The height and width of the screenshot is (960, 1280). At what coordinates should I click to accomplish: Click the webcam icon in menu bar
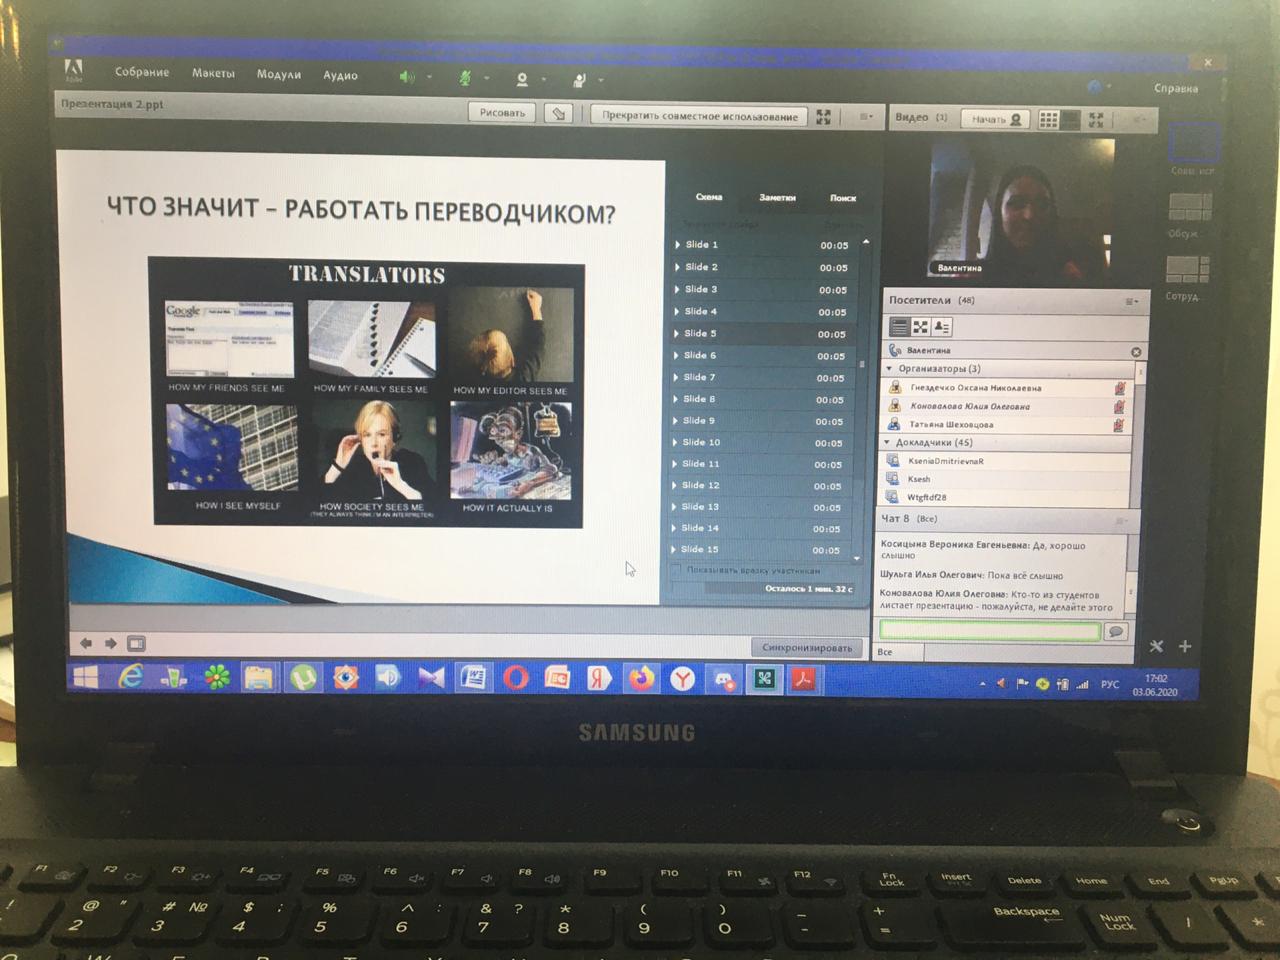(522, 79)
